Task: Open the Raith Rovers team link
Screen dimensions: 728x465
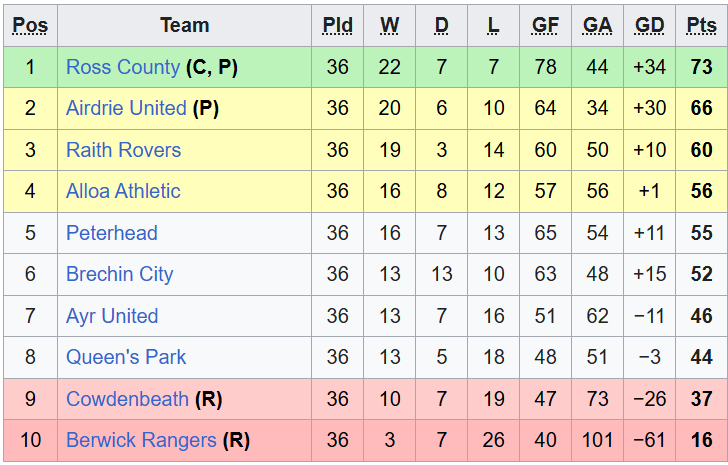Action: 124,150
